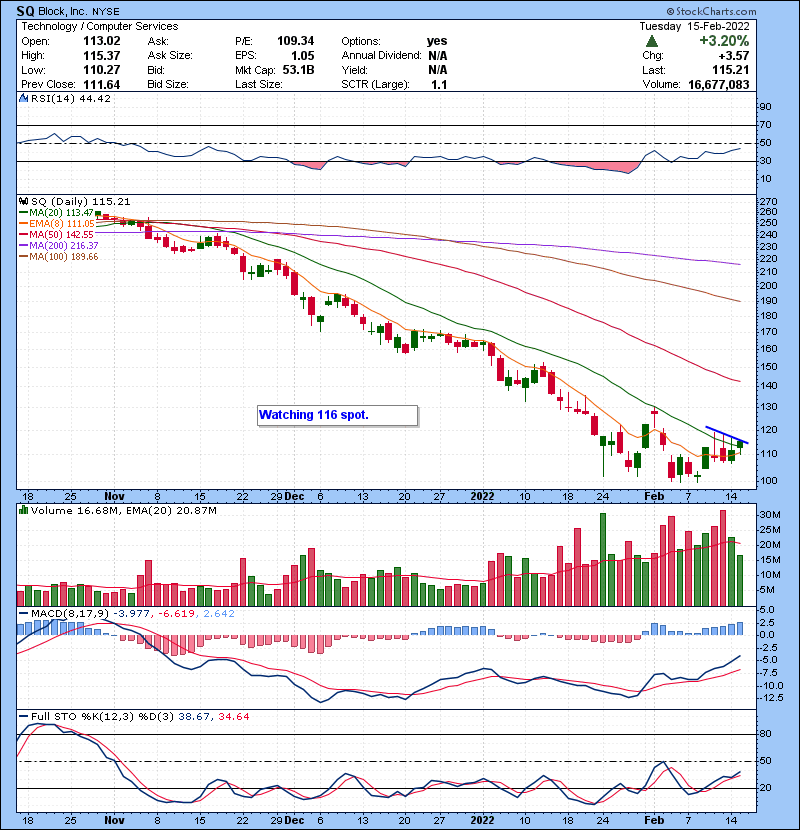Click the date Tuesday 15-Feb-2022
This screenshot has height=830, width=800.
click(x=694, y=26)
